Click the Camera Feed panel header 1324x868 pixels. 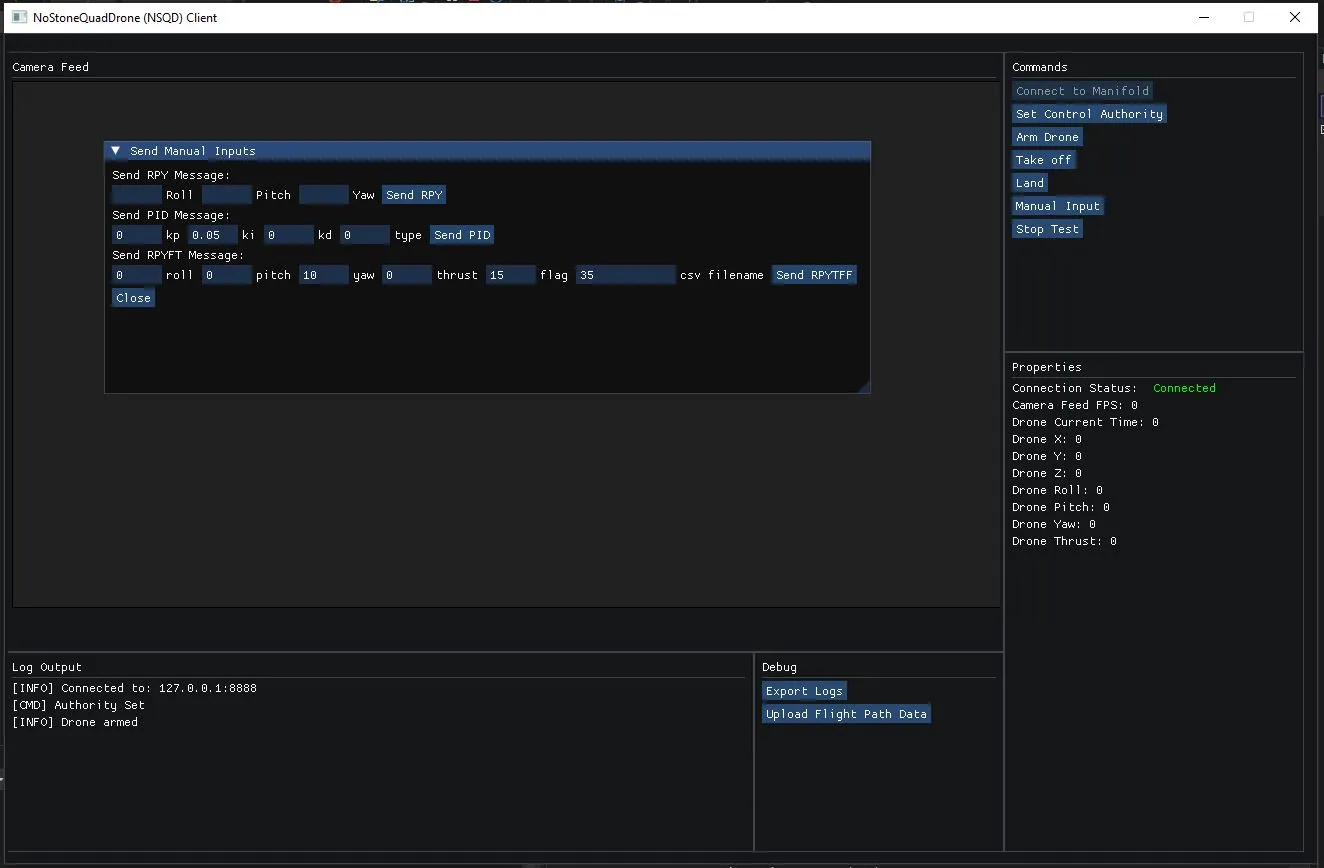(x=51, y=67)
